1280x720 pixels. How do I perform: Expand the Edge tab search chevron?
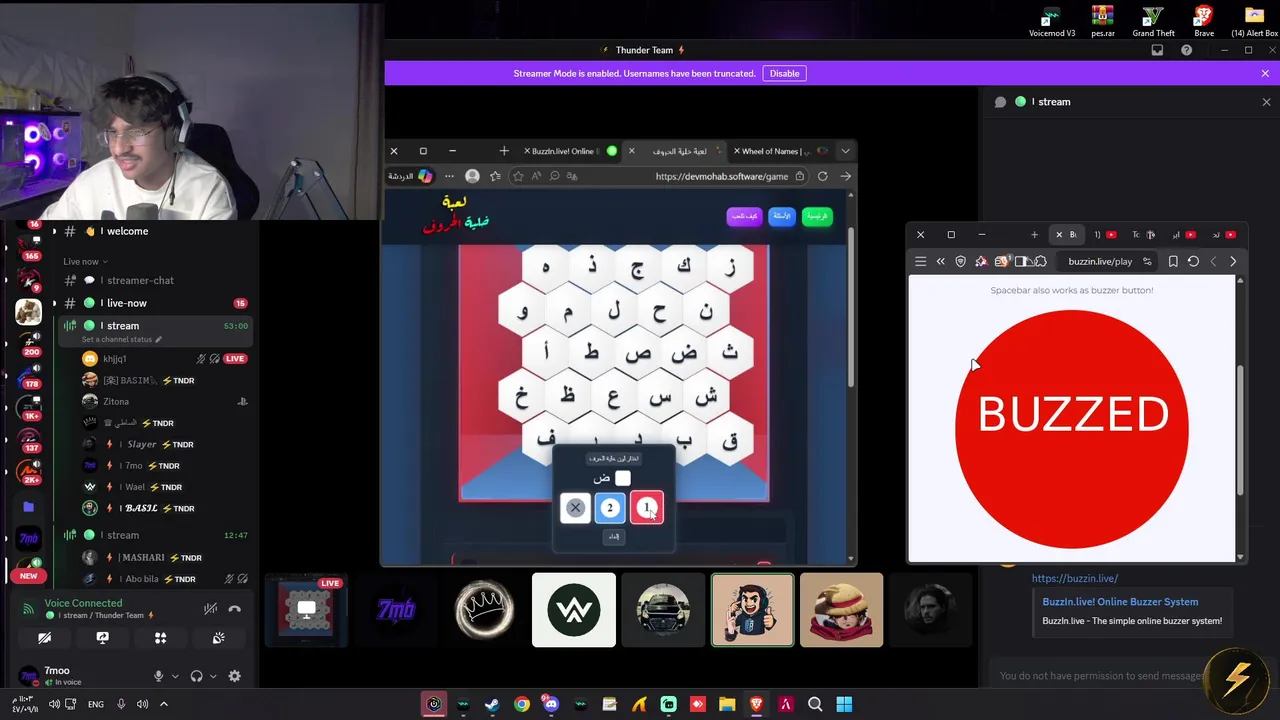click(845, 151)
